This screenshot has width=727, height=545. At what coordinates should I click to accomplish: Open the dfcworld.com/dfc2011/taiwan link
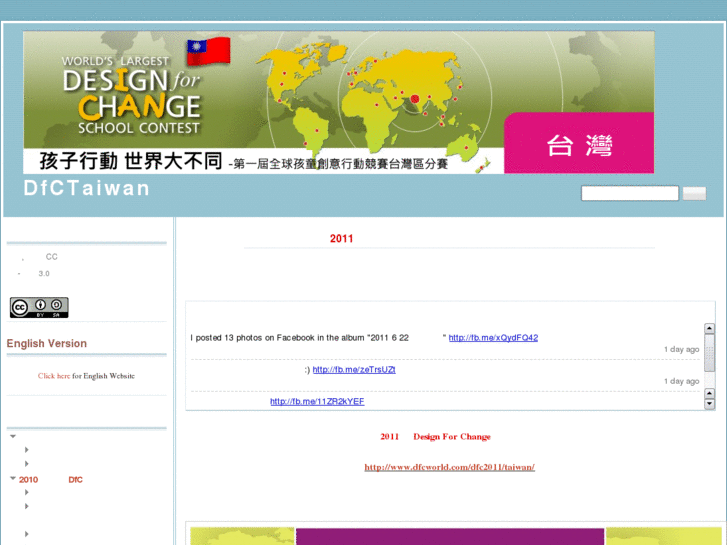pos(449,467)
